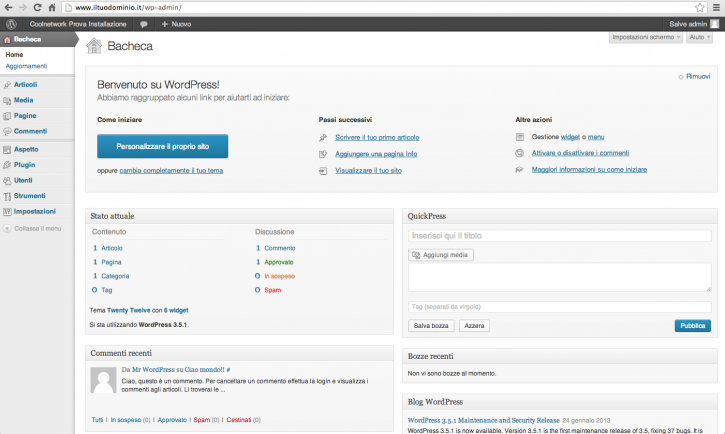725x434 pixels.
Task: Click Scrivere il tuo primo articolo link
Action: pyautogui.click(x=377, y=137)
